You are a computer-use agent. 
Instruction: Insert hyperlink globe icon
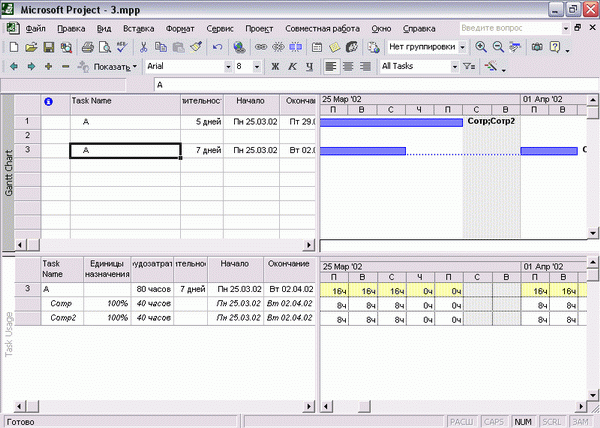pos(239,47)
